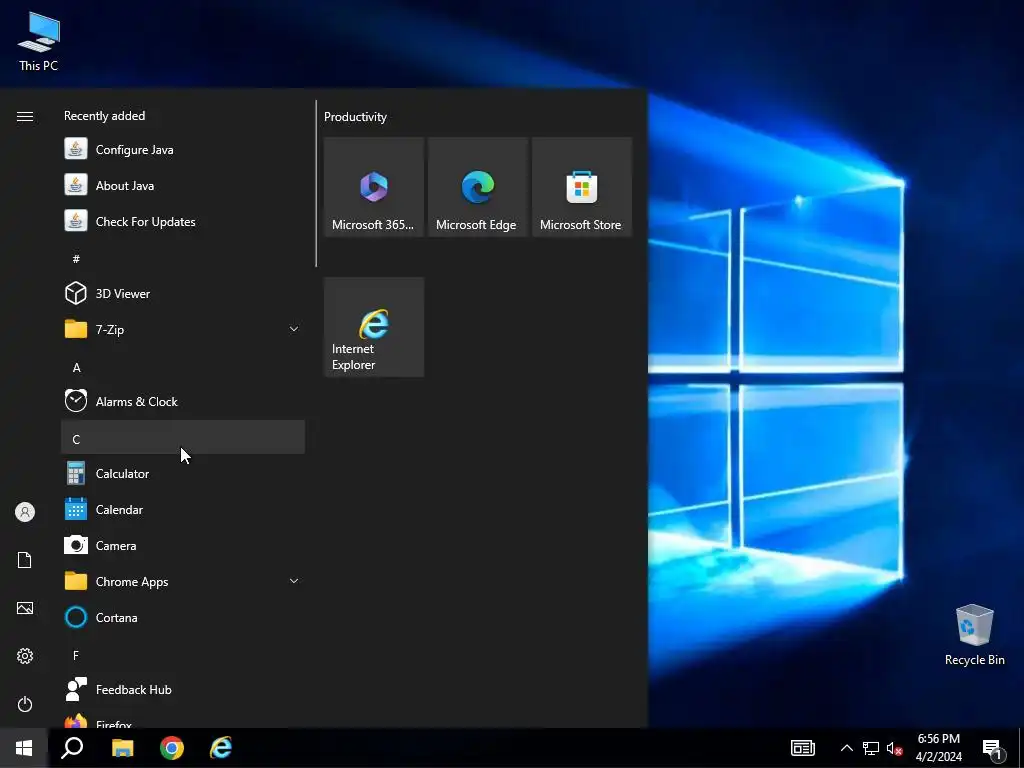Expand the Start menu hamburger
The width and height of the screenshot is (1024, 768).
pos(25,116)
